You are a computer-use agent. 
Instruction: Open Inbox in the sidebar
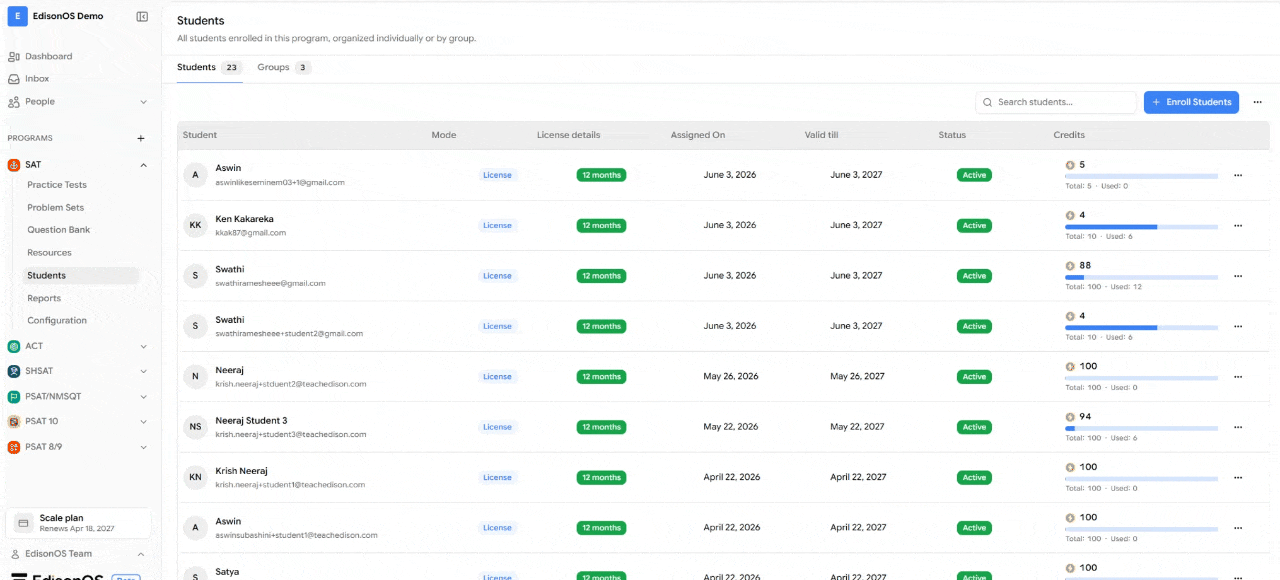point(37,78)
